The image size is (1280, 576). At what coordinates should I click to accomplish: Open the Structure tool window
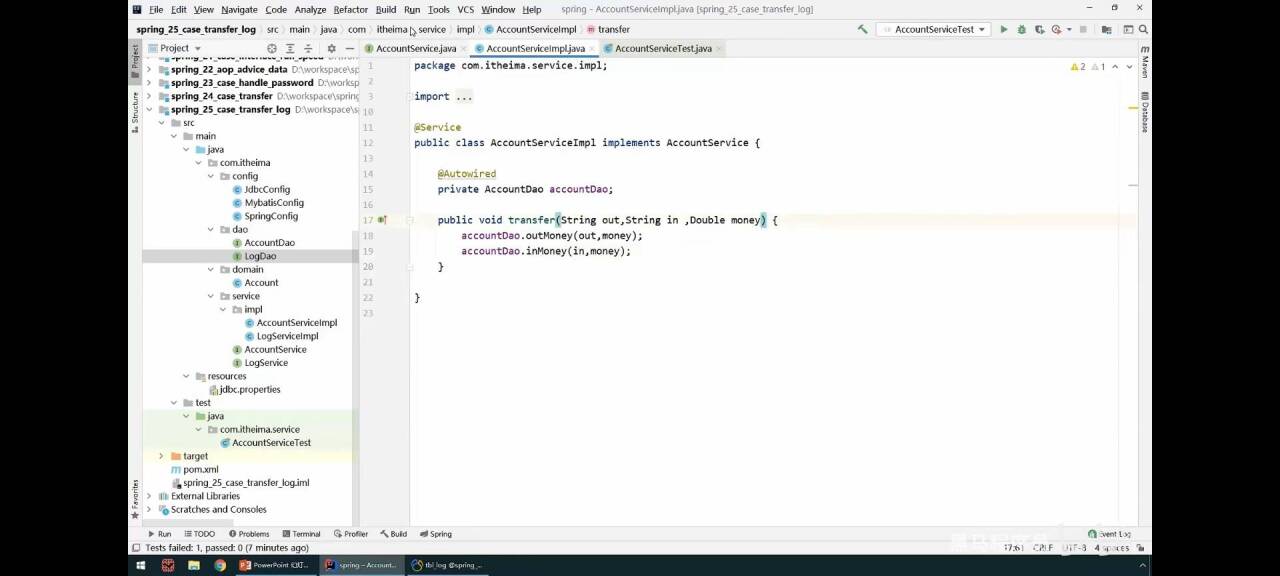pyautogui.click(x=136, y=110)
